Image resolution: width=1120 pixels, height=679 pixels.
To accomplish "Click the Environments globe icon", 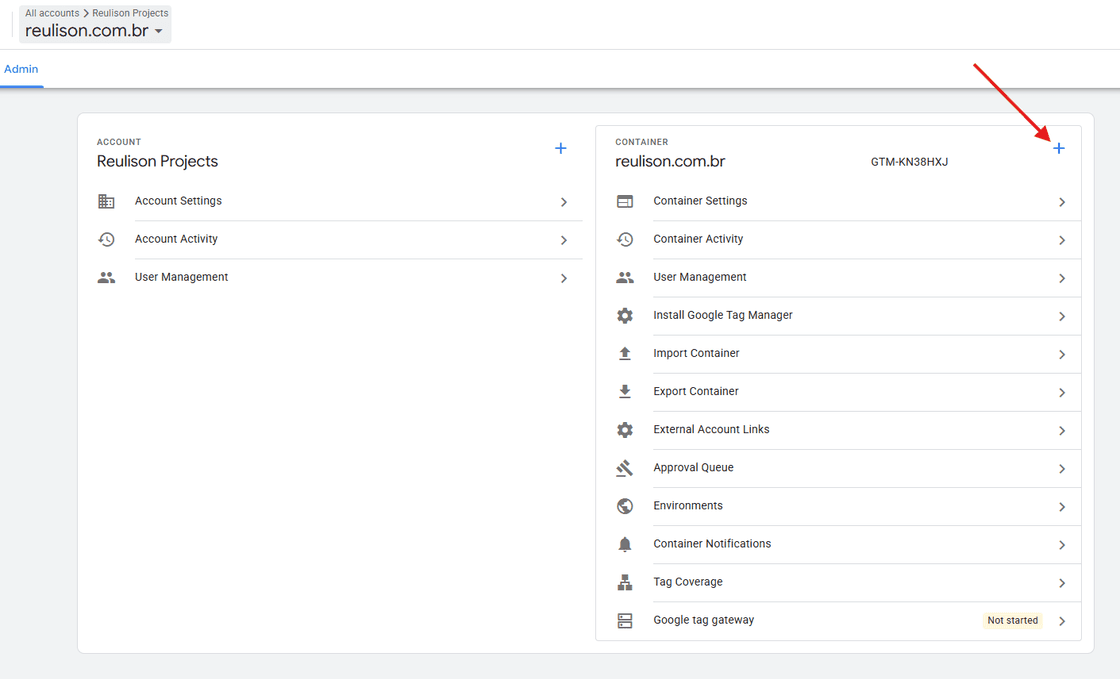I will [625, 506].
